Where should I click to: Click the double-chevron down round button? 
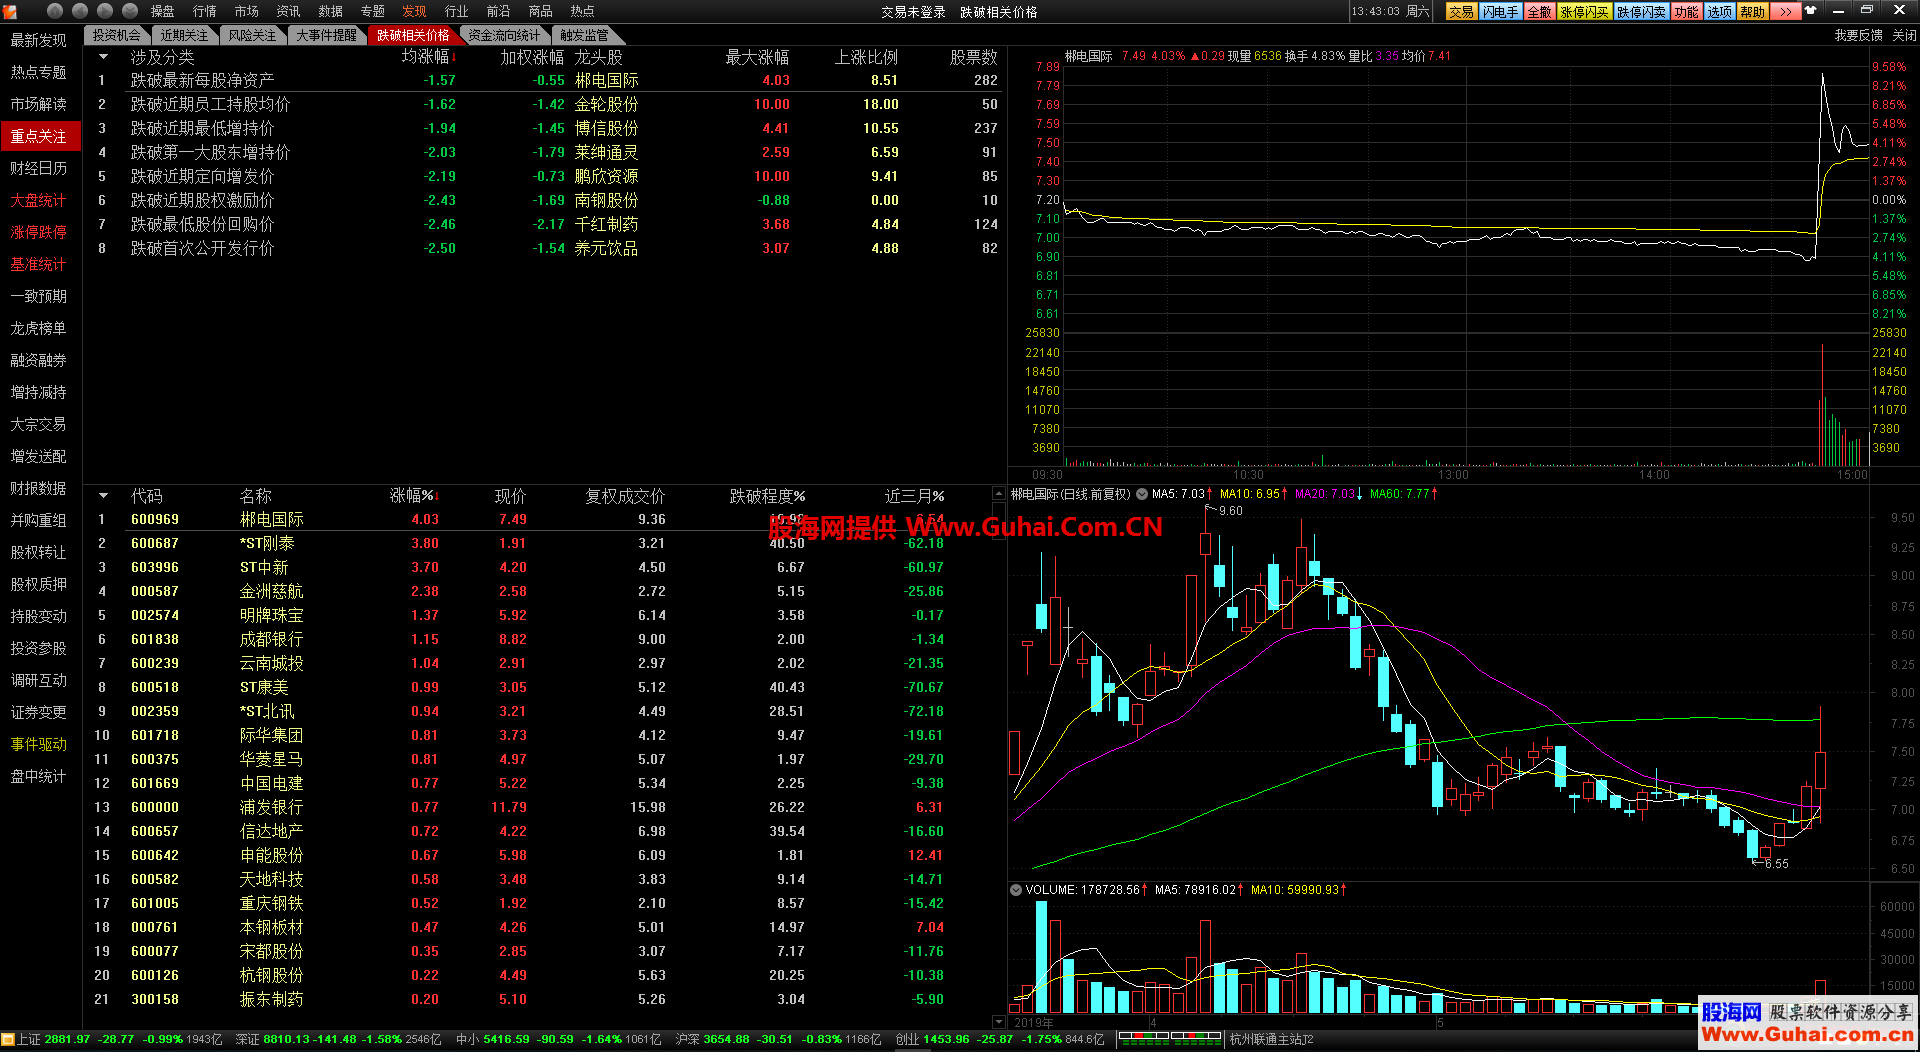click(x=130, y=11)
